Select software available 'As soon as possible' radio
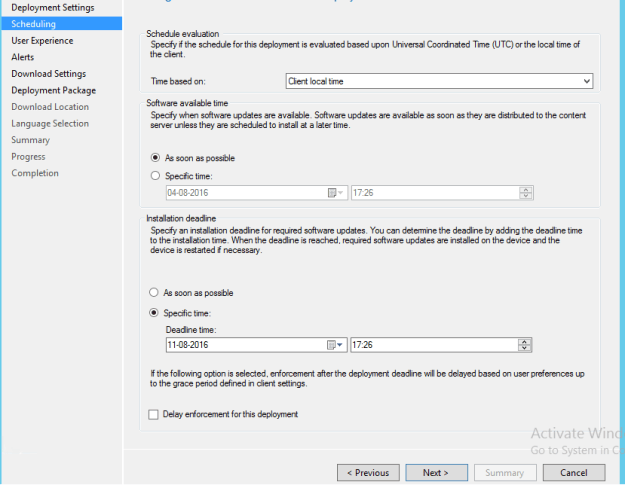The image size is (625, 485). click(155, 158)
